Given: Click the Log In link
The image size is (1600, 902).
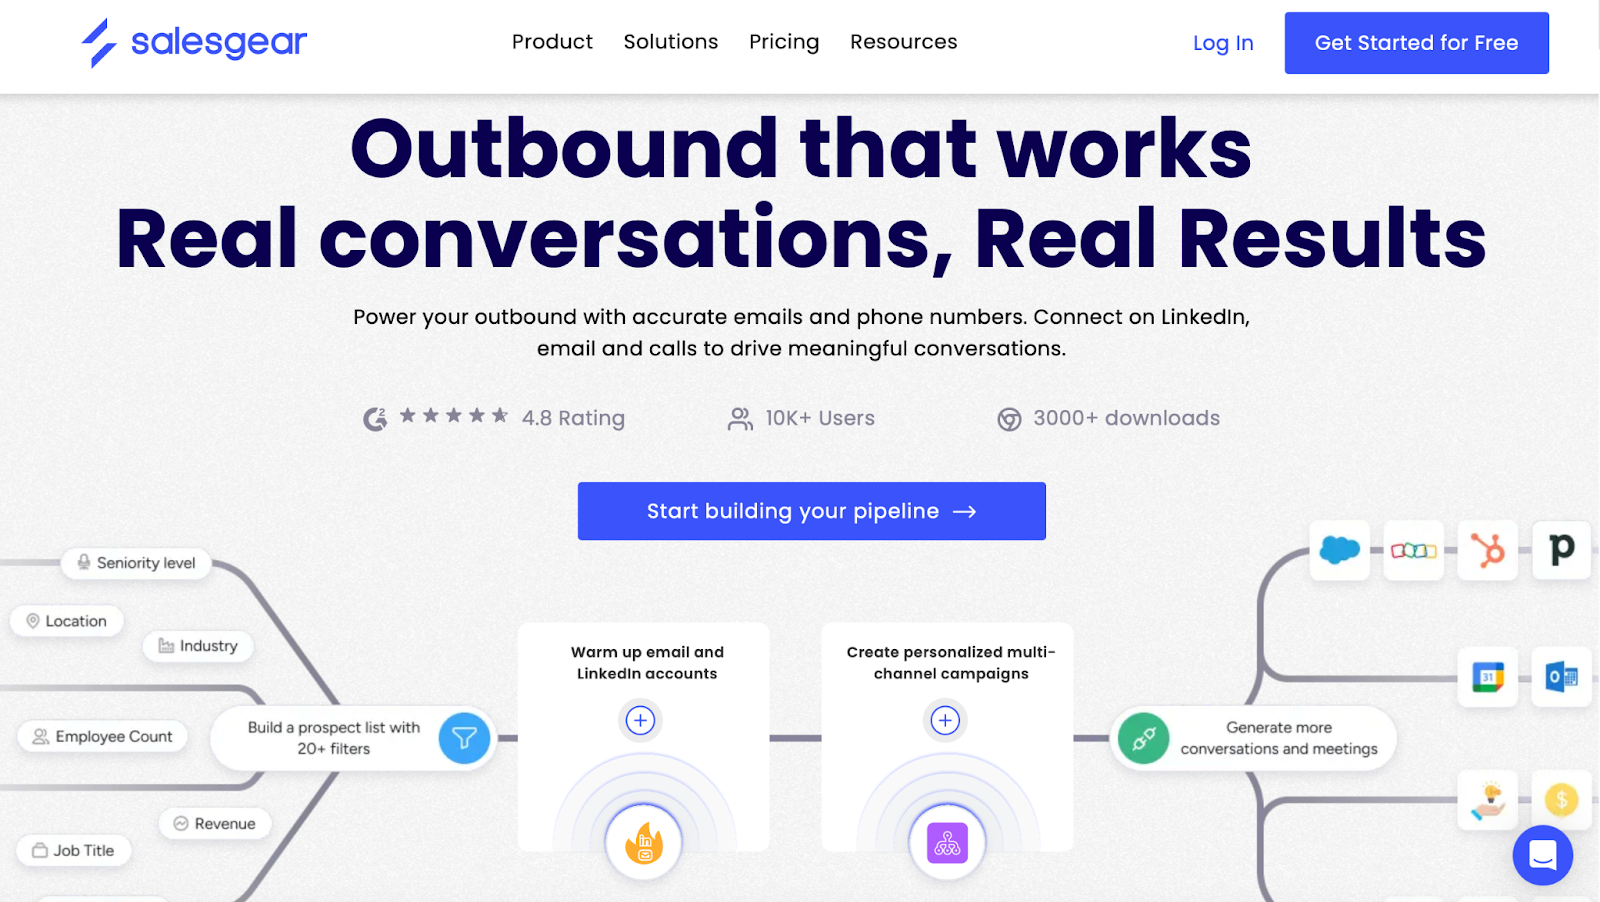Looking at the screenshot, I should tap(1222, 43).
